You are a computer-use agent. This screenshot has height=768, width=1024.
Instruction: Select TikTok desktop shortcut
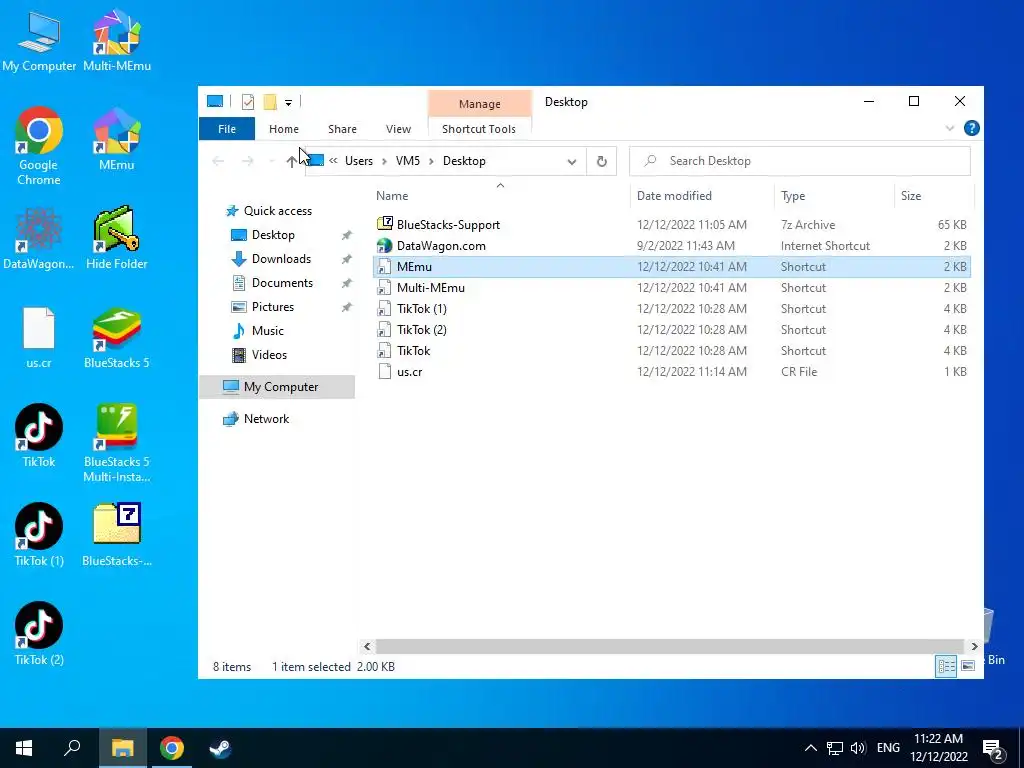[39, 436]
